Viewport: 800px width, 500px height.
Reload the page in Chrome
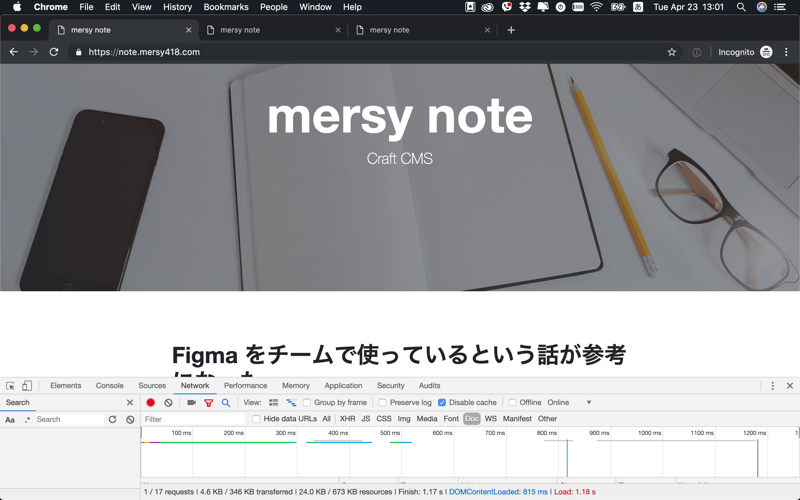tap(54, 52)
